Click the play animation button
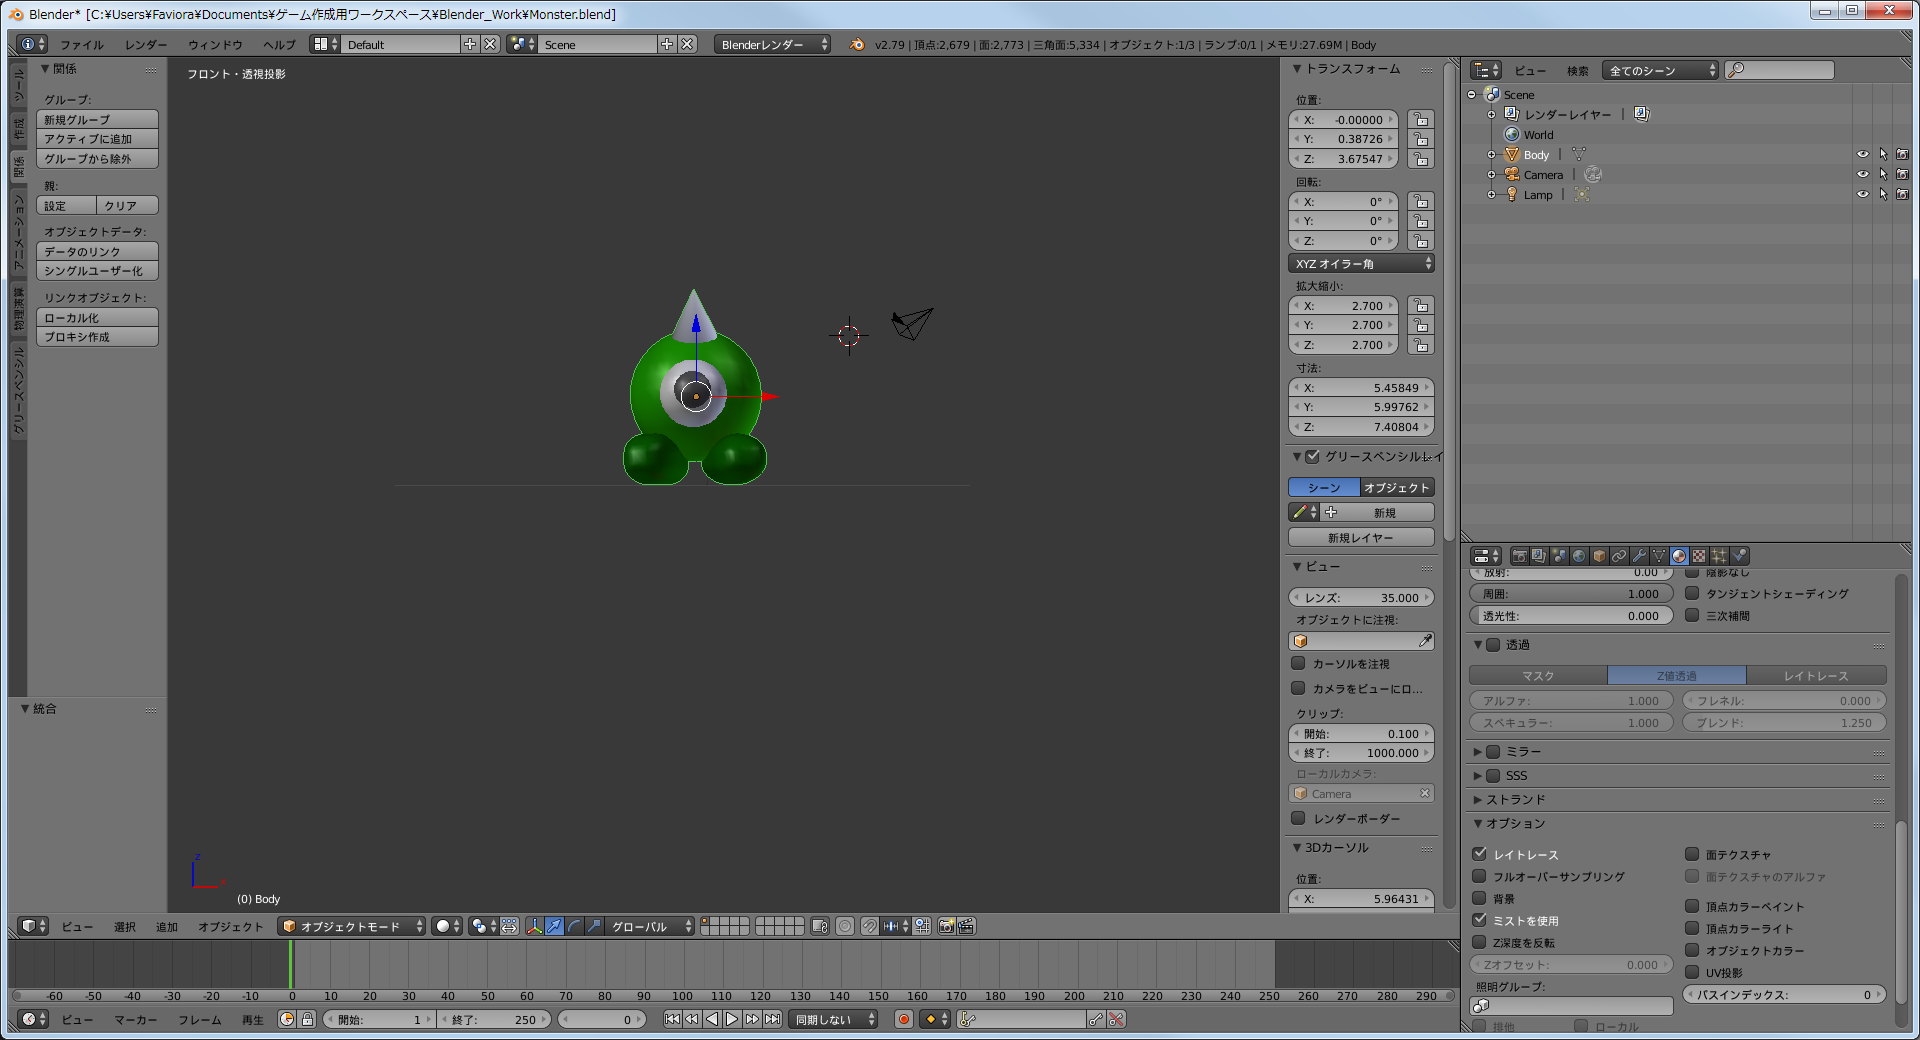This screenshot has width=1920, height=1040. click(x=732, y=1019)
